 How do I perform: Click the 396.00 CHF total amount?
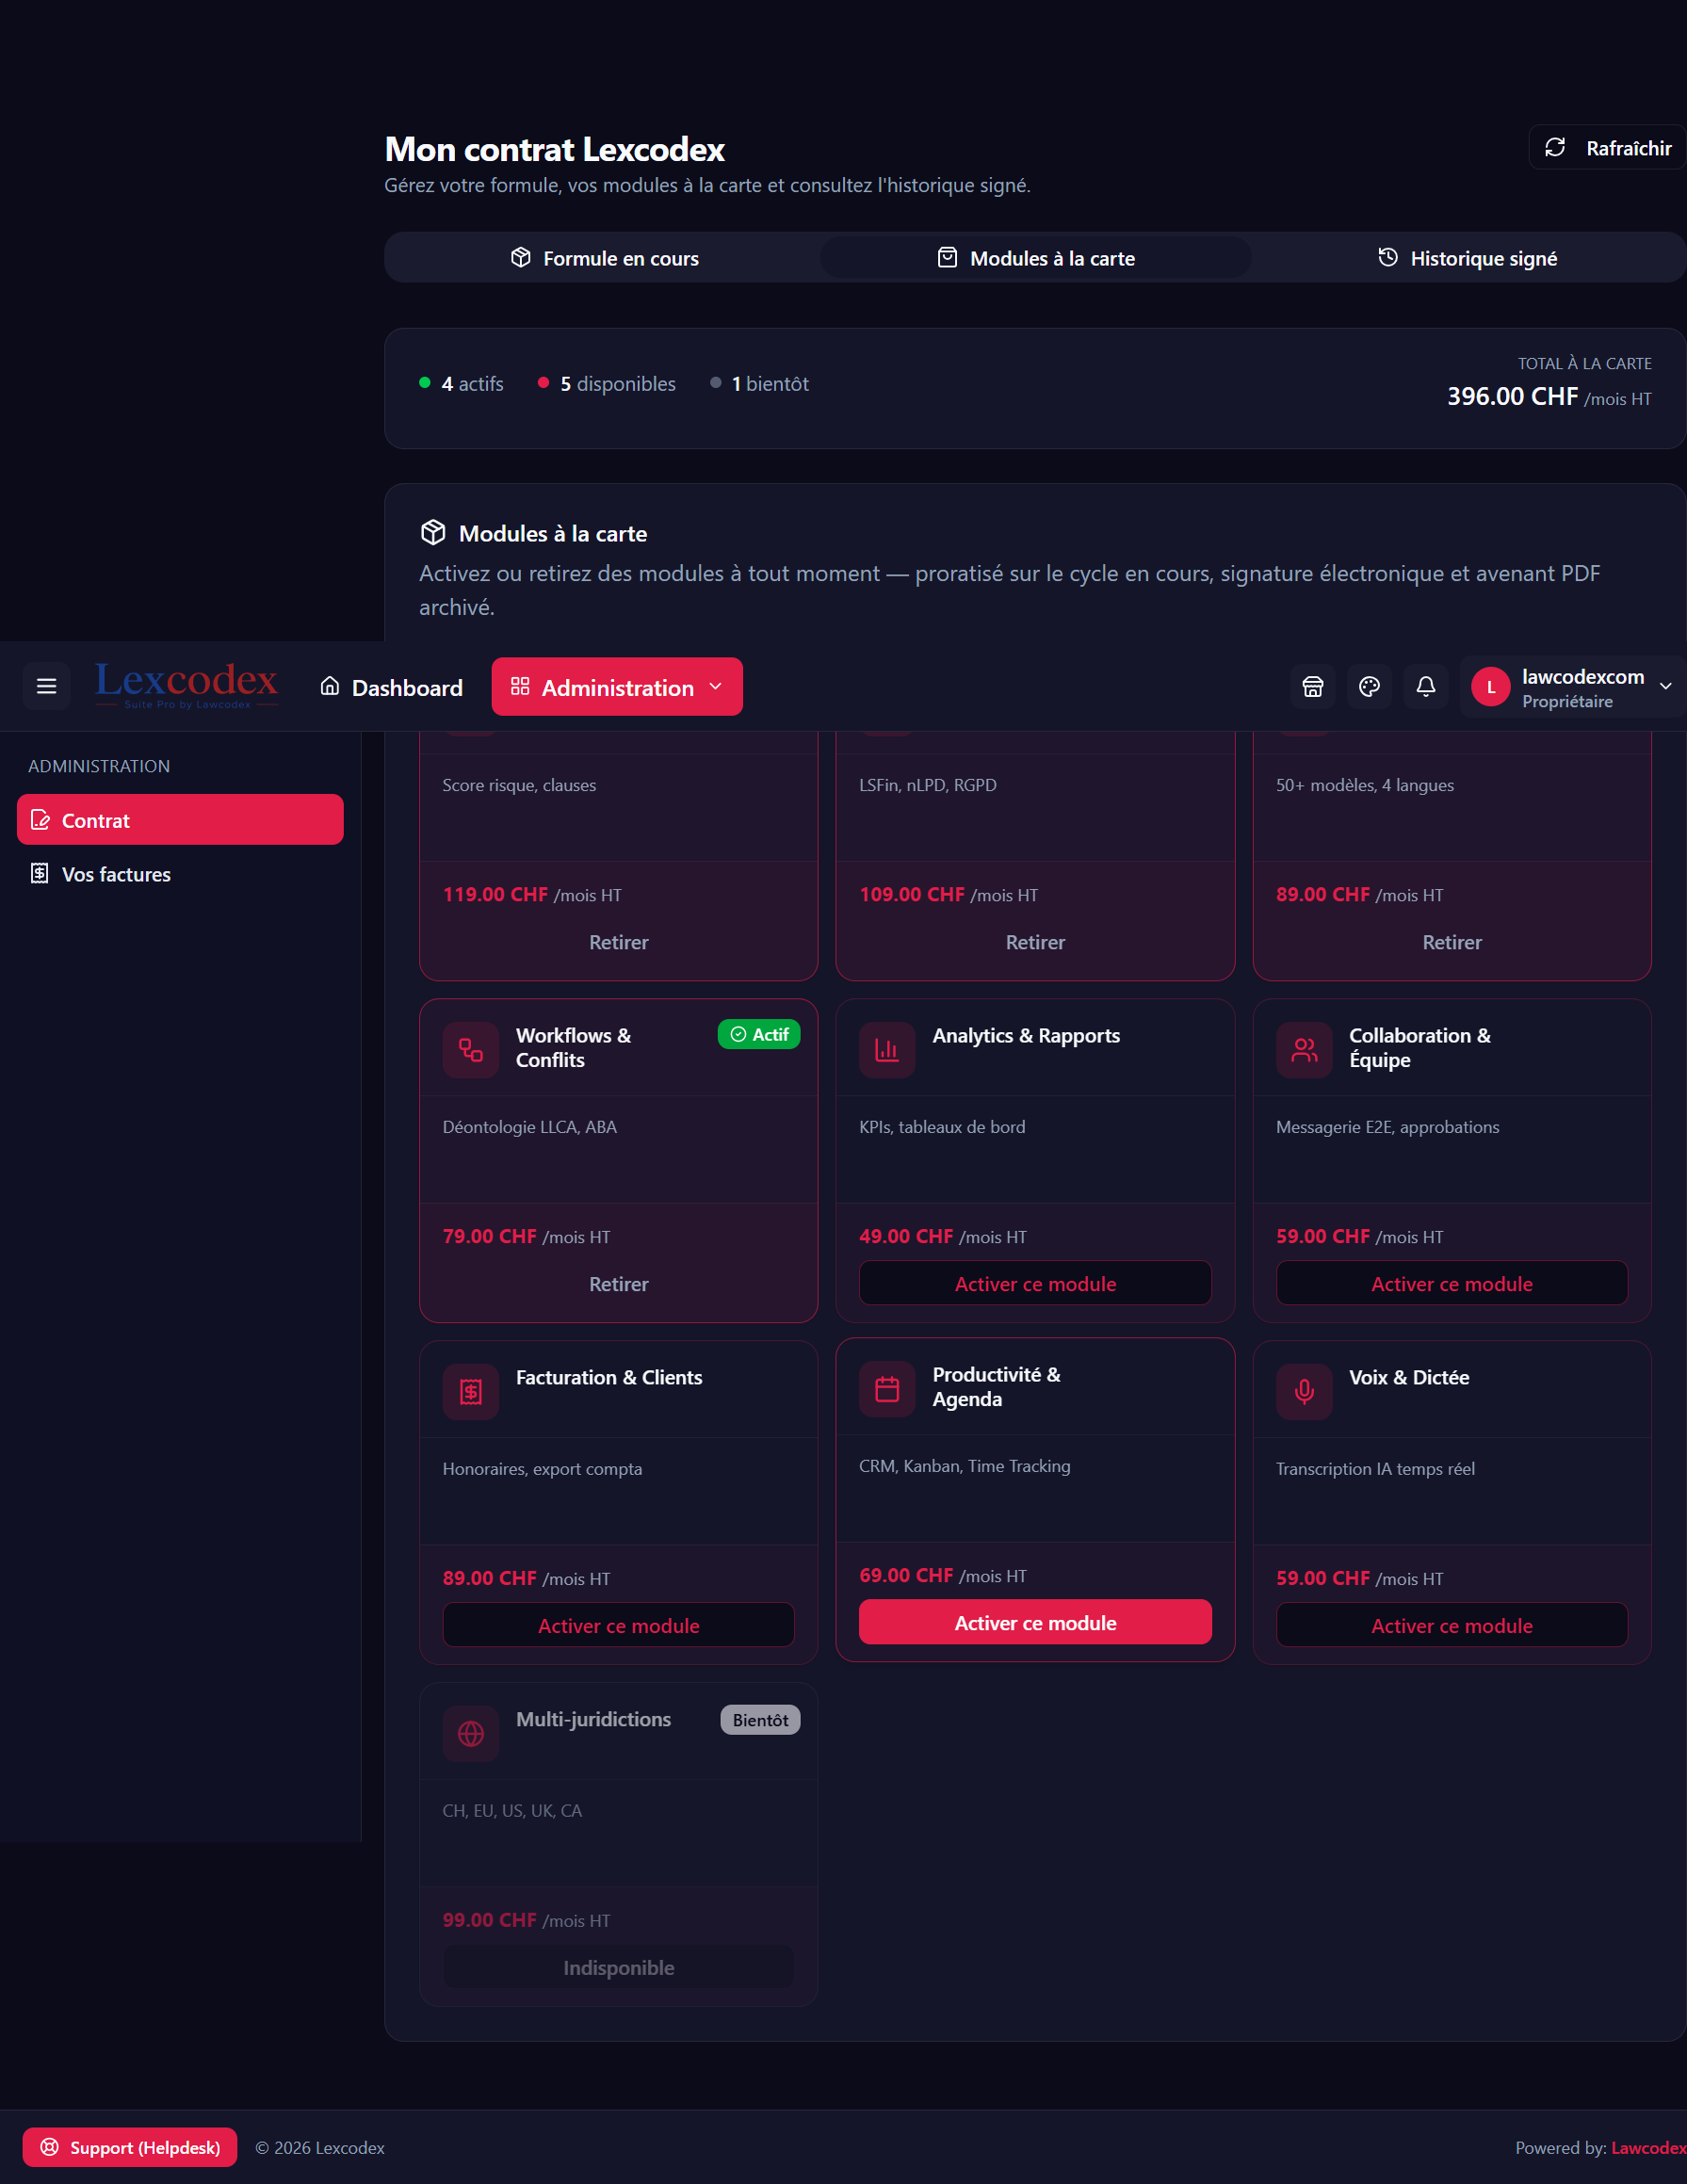click(1512, 396)
